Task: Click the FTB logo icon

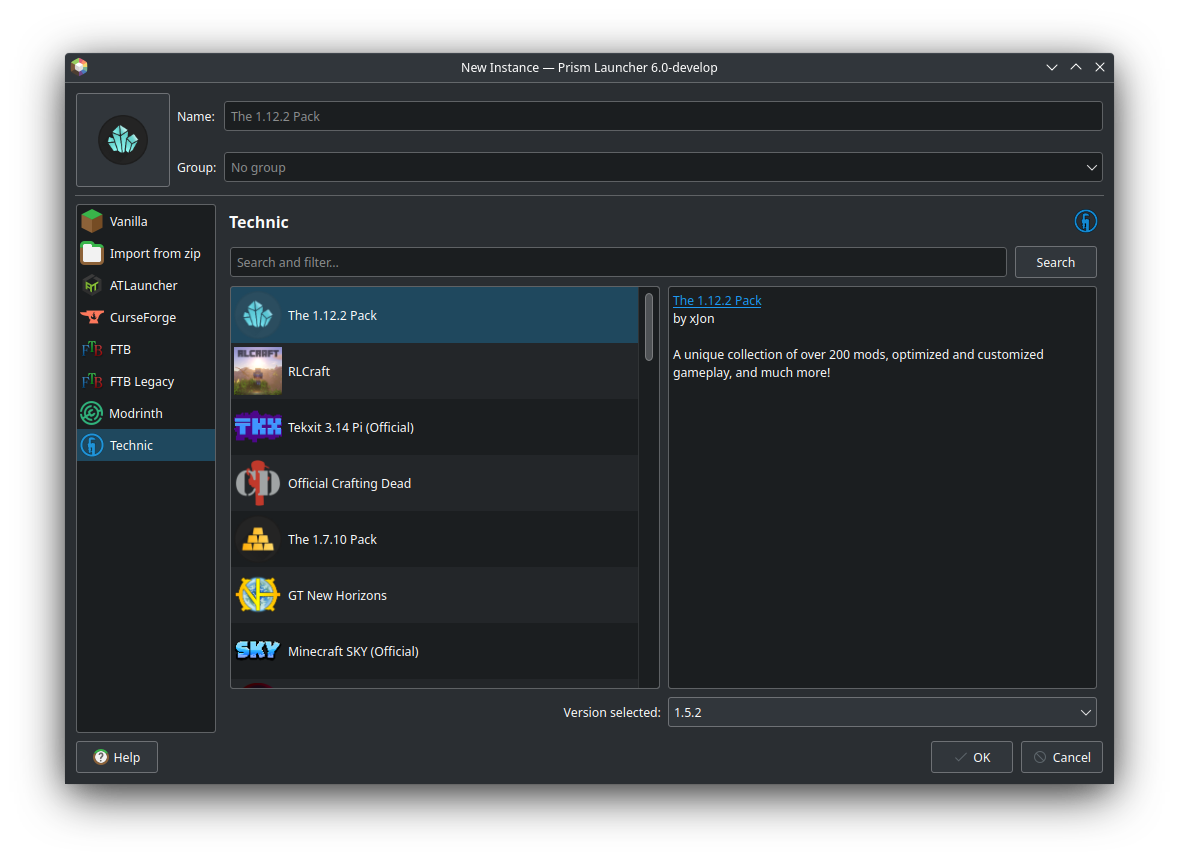Action: [92, 349]
